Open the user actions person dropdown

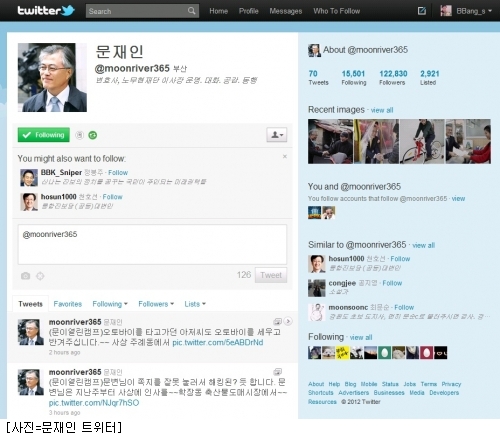277,135
